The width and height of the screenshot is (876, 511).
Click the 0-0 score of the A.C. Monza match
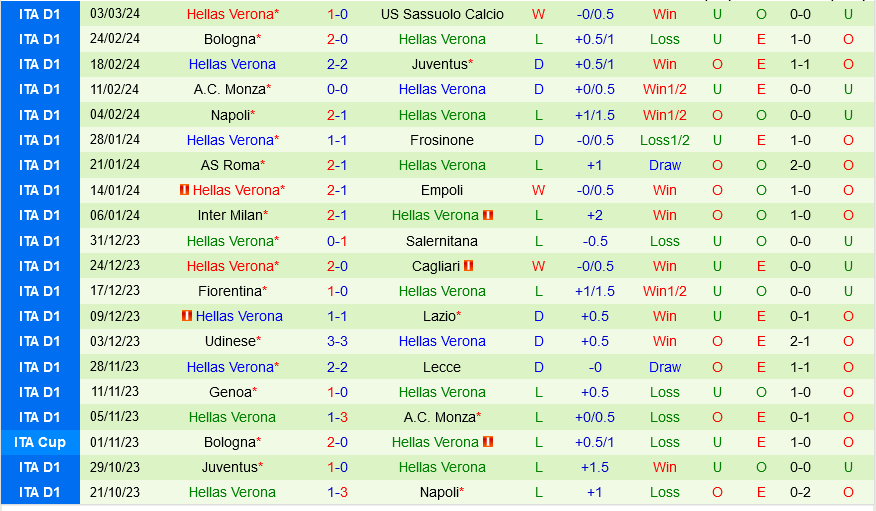(x=337, y=89)
